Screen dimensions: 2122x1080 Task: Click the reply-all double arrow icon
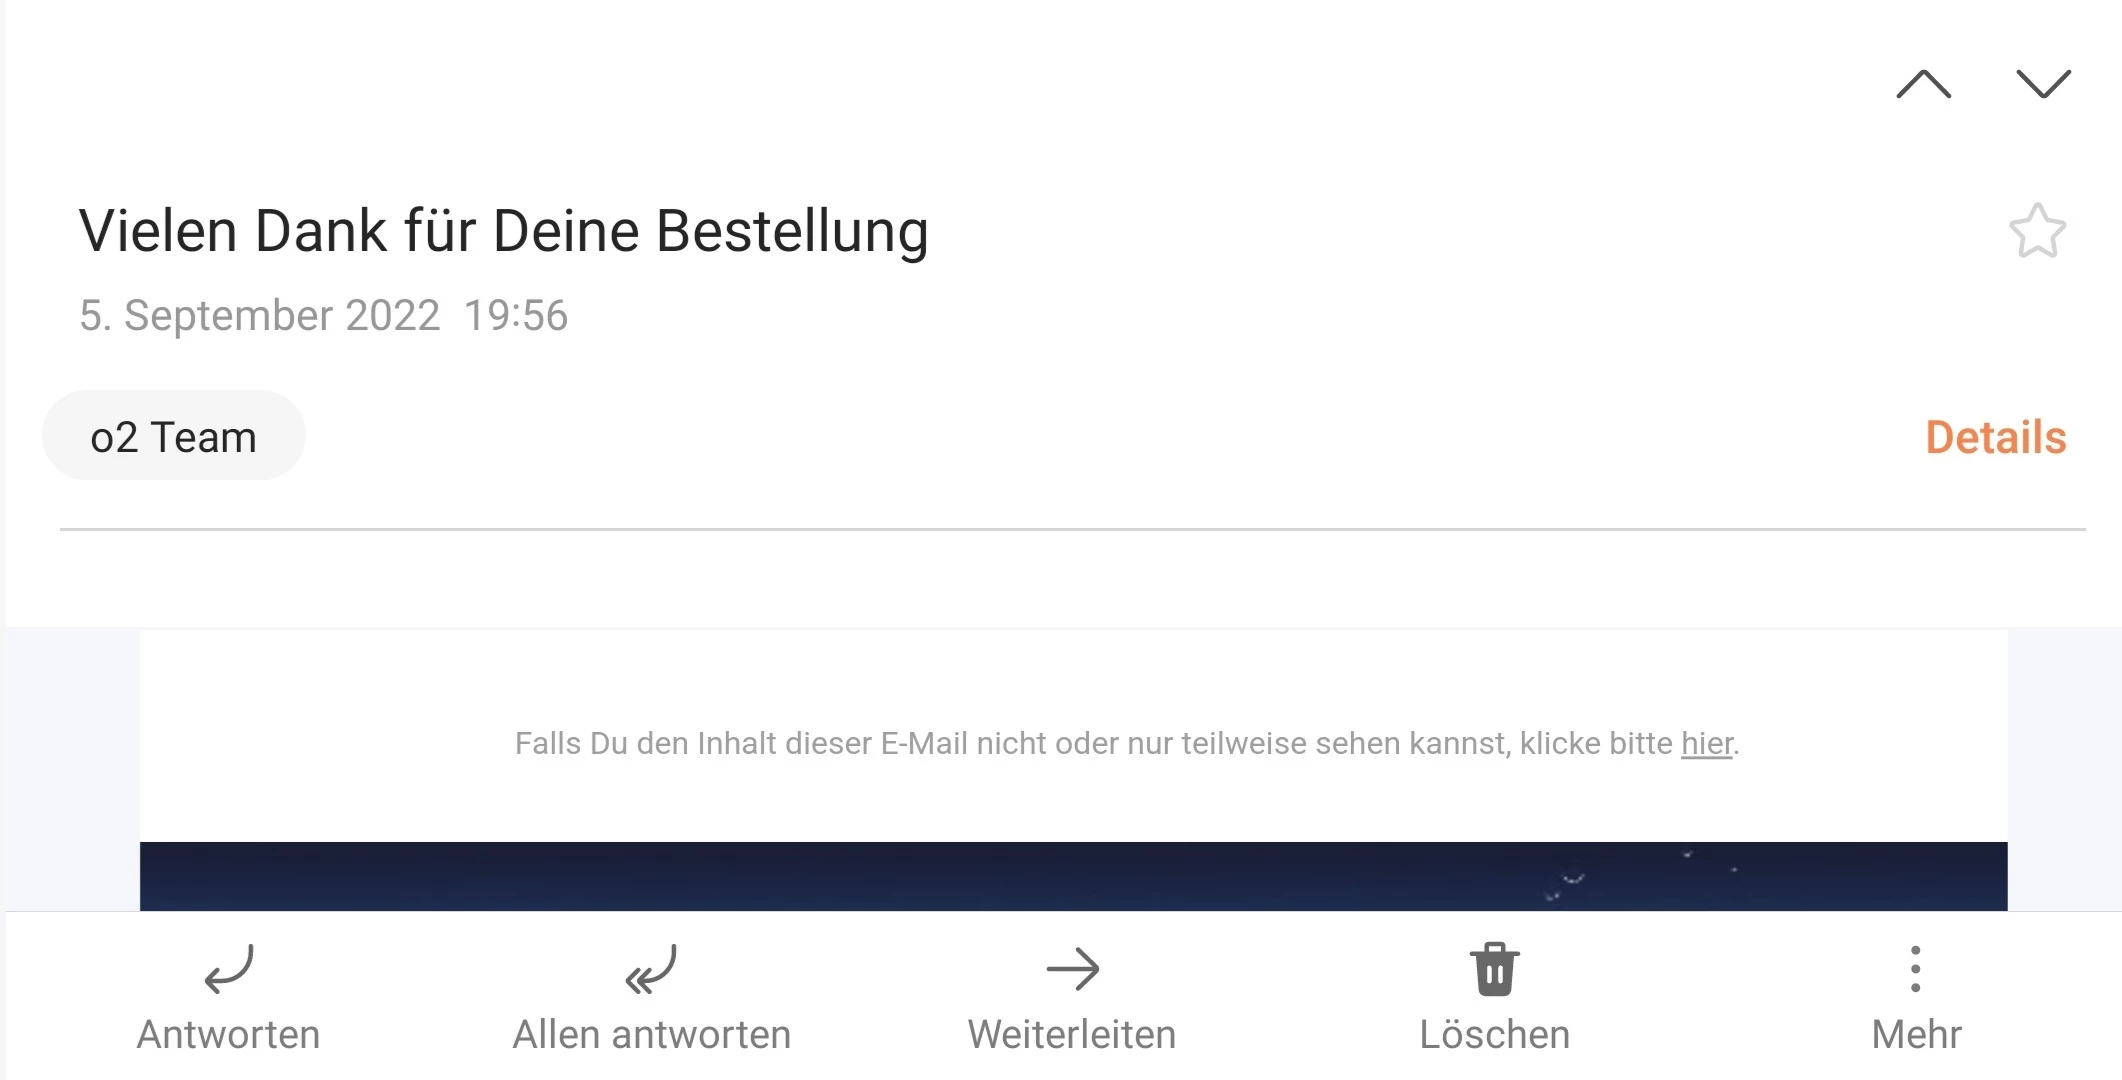[651, 969]
